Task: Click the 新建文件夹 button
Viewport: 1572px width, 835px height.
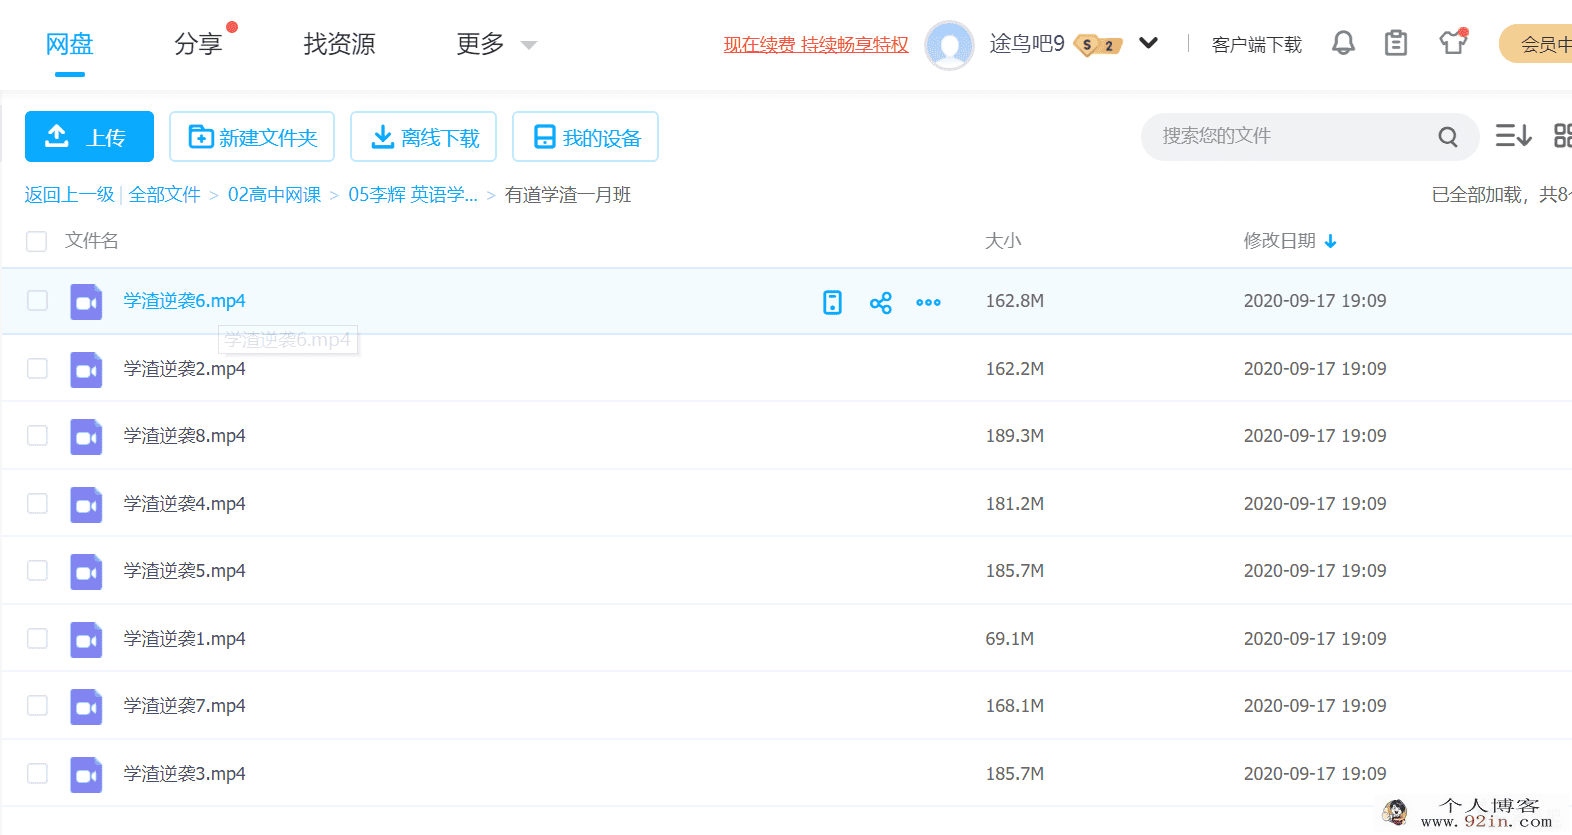Action: (x=252, y=136)
